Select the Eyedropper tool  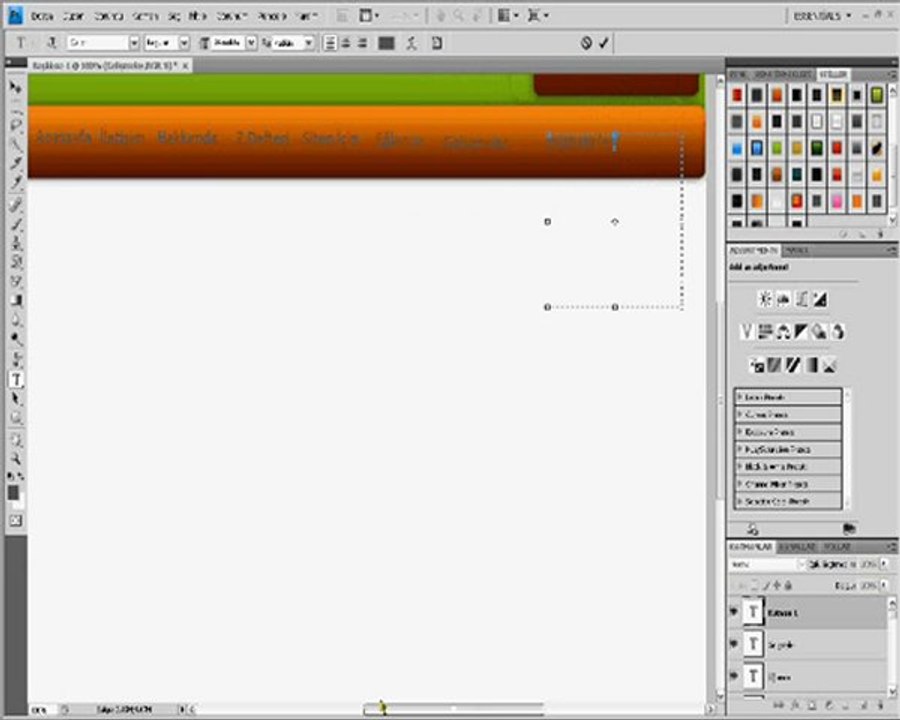[16, 183]
